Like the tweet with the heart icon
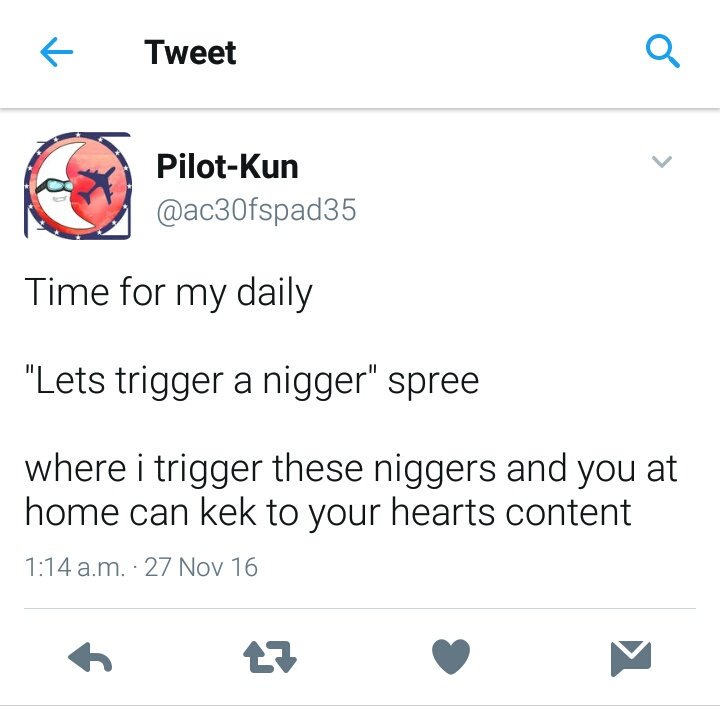 [451, 656]
